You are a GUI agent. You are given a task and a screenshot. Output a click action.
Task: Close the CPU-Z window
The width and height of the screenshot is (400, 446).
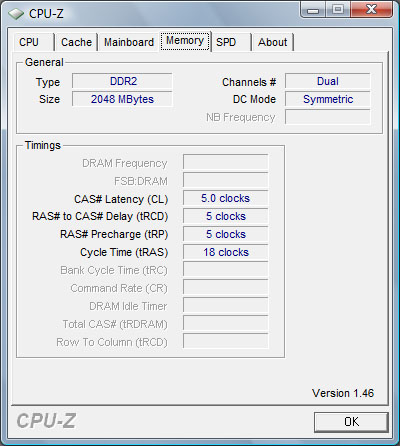[x=371, y=9]
